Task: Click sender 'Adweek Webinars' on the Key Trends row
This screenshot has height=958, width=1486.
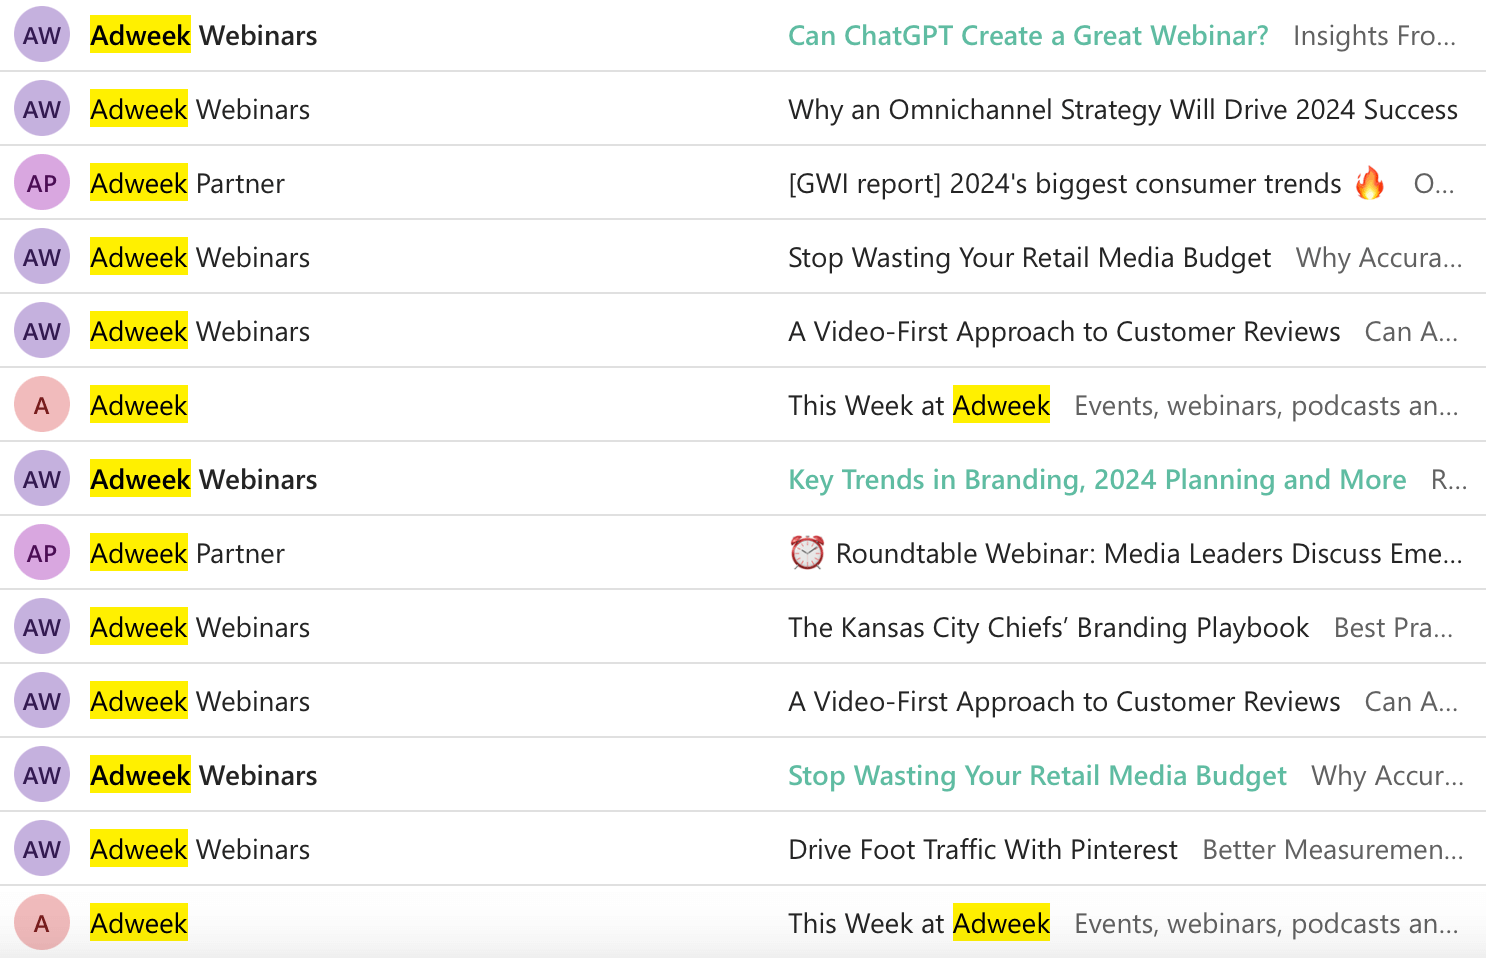Action: [x=204, y=479]
